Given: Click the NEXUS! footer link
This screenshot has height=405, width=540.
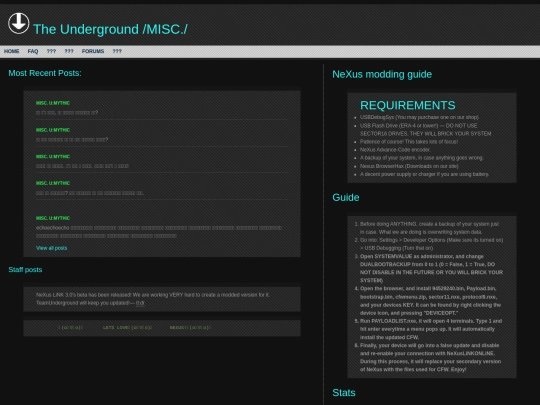Looking at the screenshot, I should click(x=190, y=328).
